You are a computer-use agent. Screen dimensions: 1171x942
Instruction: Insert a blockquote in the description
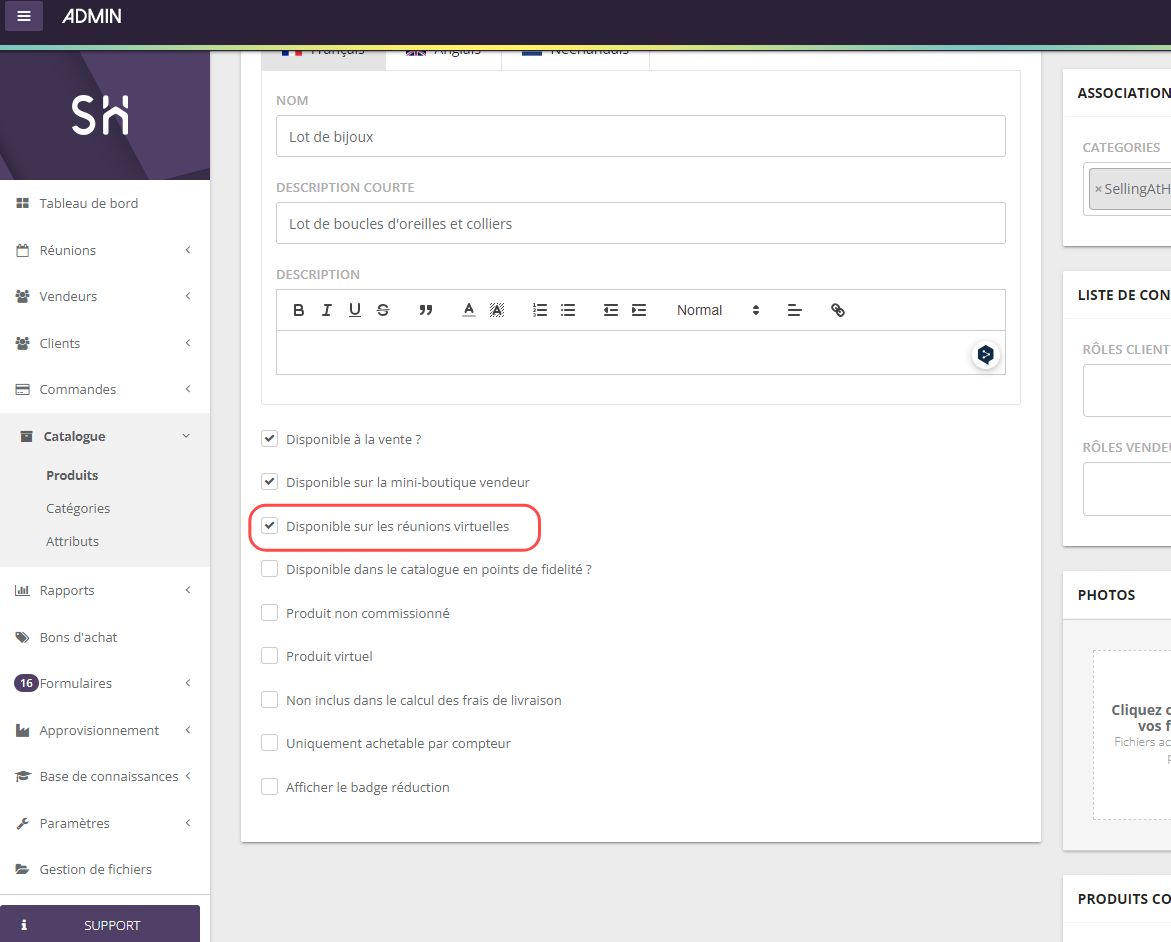point(426,310)
